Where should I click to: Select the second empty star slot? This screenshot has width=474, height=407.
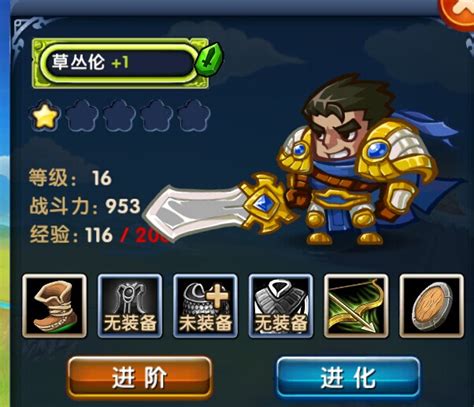click(82, 116)
